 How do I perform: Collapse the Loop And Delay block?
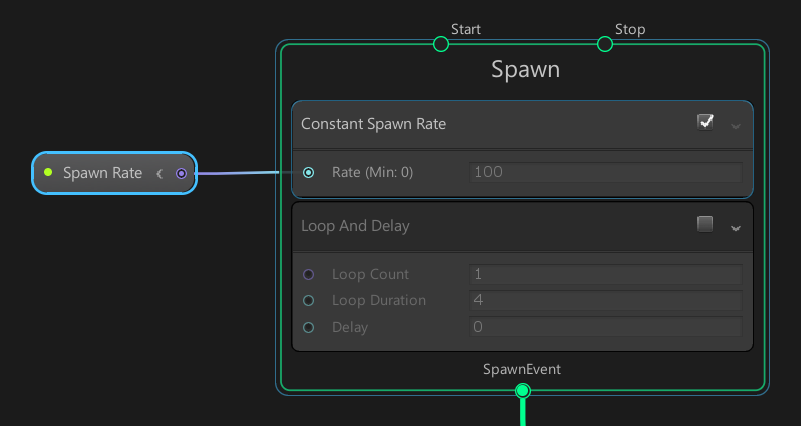tap(736, 228)
